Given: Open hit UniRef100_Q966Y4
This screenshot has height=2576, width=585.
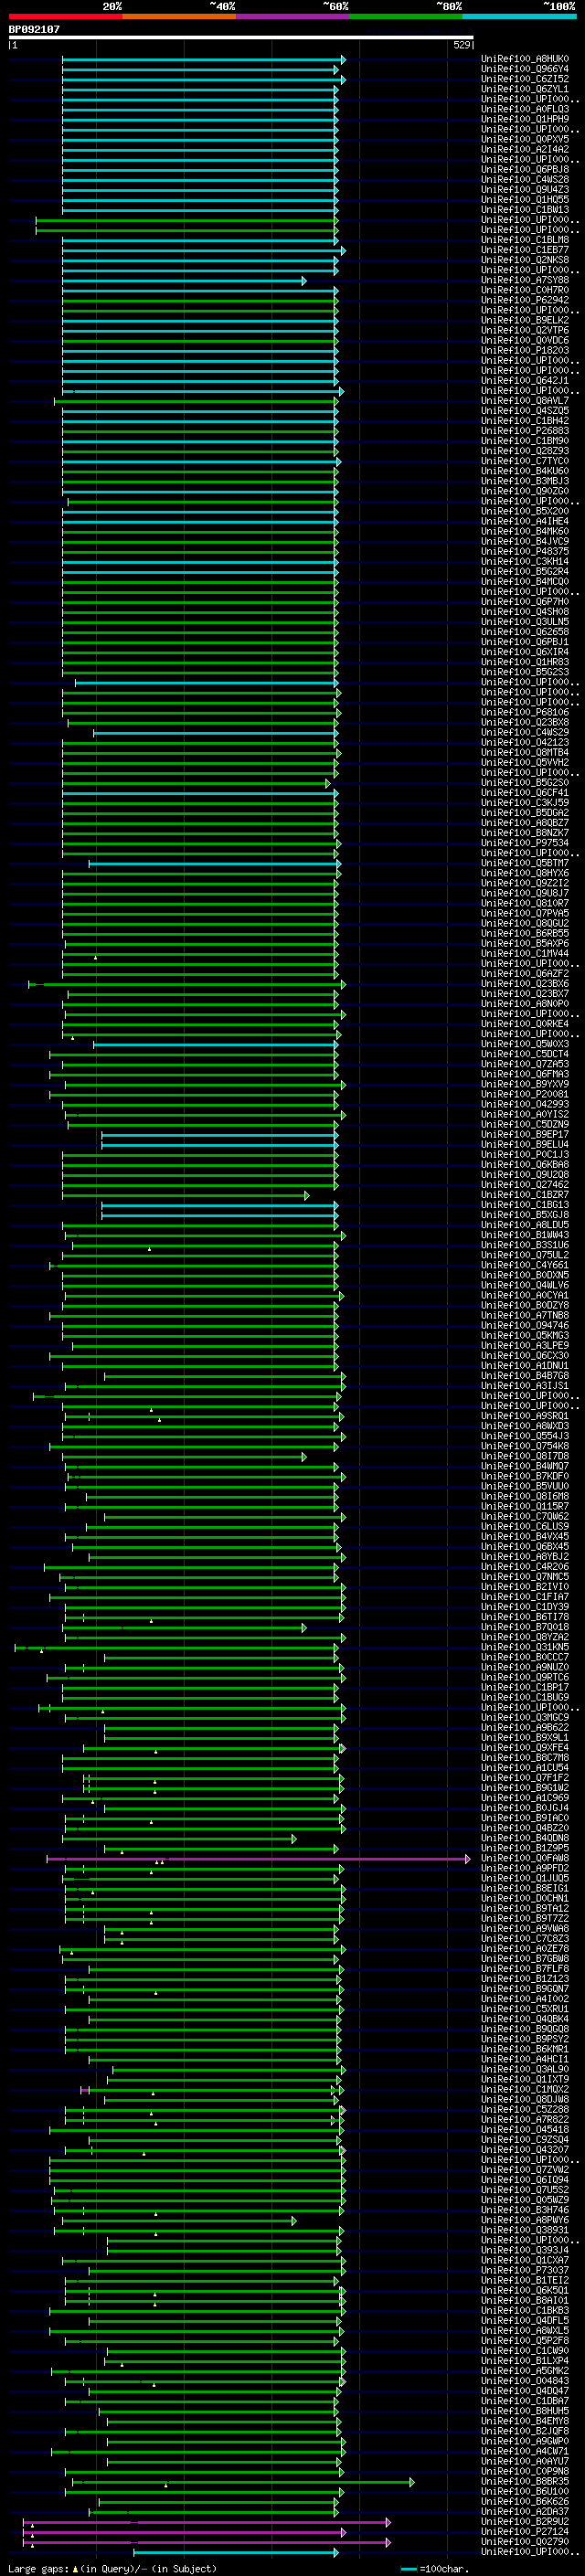Looking at the screenshot, I should click(x=525, y=69).
